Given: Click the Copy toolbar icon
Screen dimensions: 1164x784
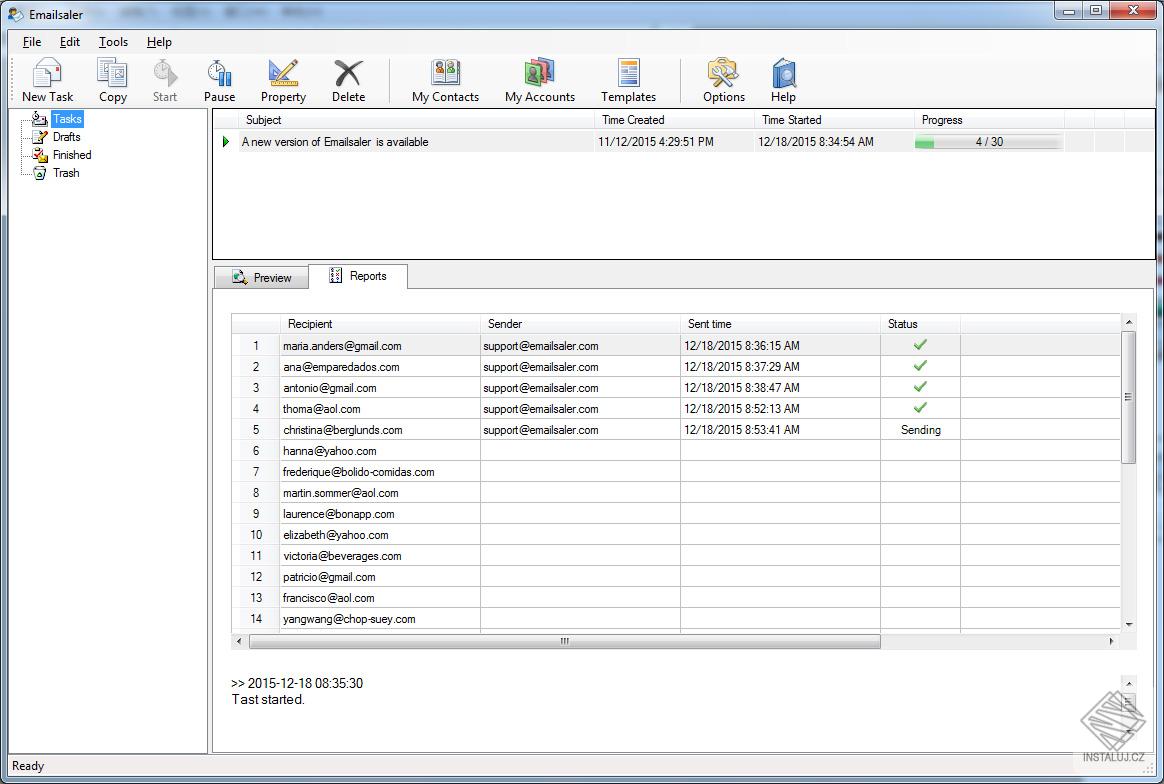Looking at the screenshot, I should click(x=112, y=80).
